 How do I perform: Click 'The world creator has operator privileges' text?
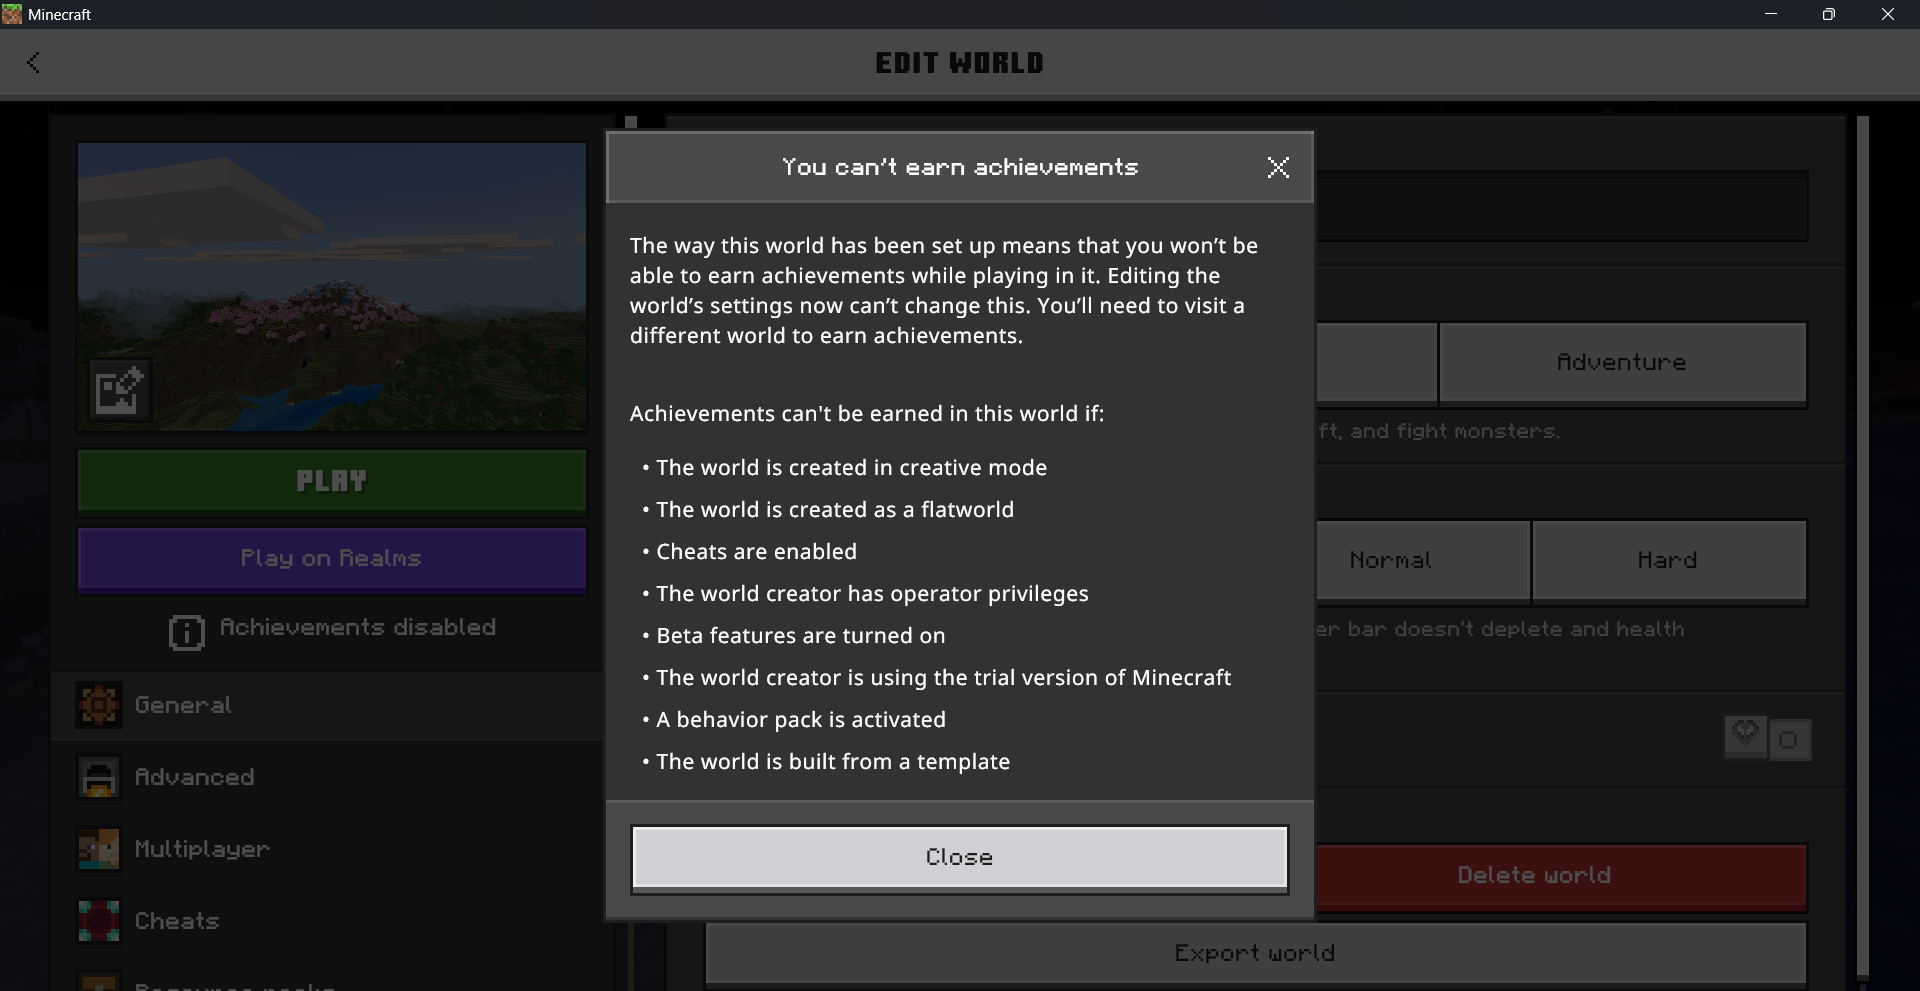(x=872, y=594)
